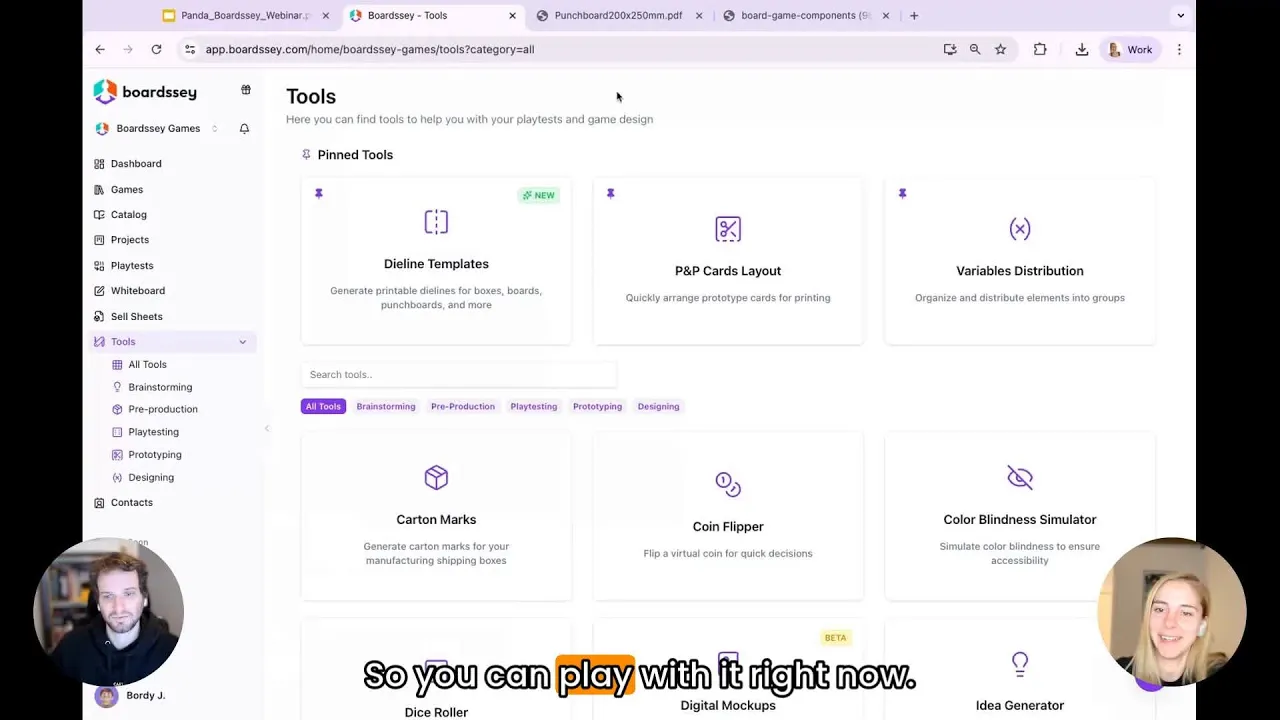Click the Color Blindness Simulator title
The image size is (1280, 720).
[1020, 520]
